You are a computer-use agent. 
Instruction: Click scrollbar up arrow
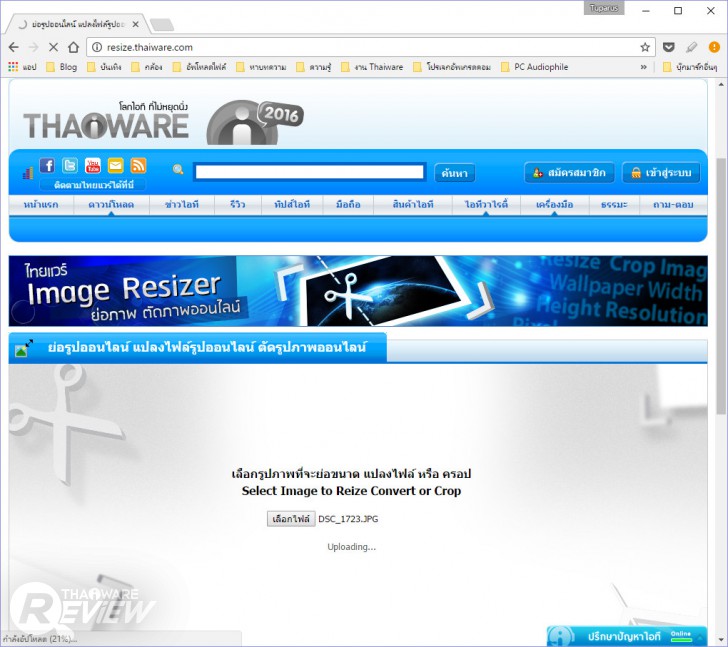pyautogui.click(x=721, y=85)
